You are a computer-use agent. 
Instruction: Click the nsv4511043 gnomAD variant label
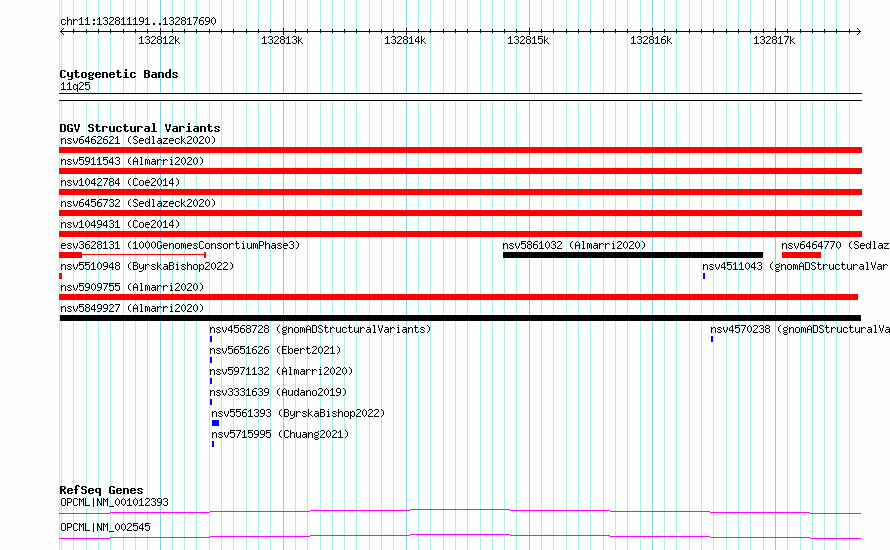point(795,266)
